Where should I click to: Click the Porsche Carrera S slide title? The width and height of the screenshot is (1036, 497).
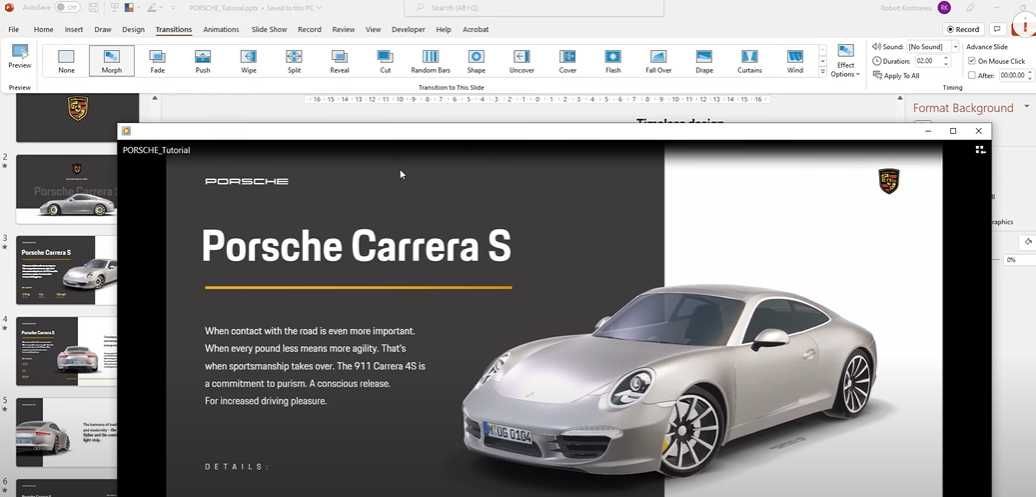(356, 246)
